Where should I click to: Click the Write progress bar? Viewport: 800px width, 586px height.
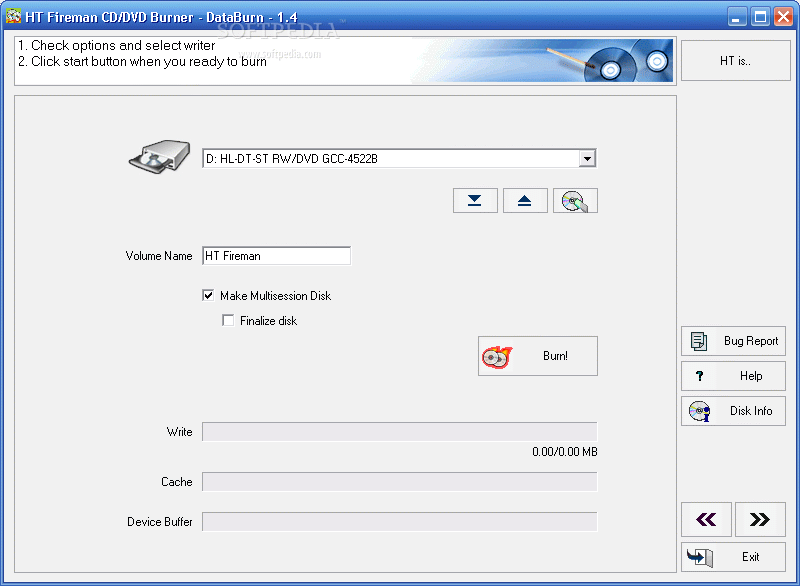click(399, 431)
